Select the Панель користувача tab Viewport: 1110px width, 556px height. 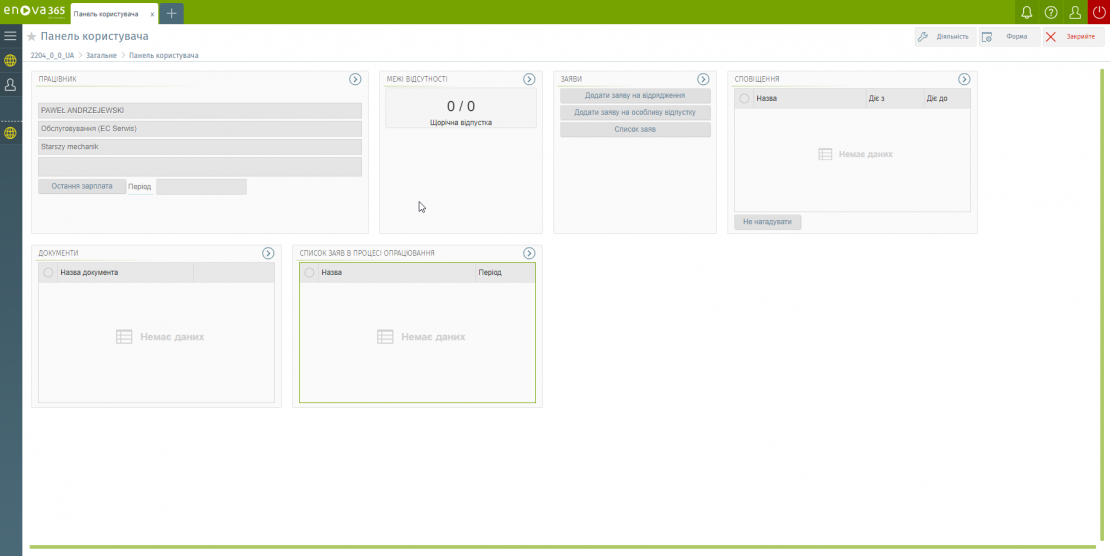(x=106, y=14)
